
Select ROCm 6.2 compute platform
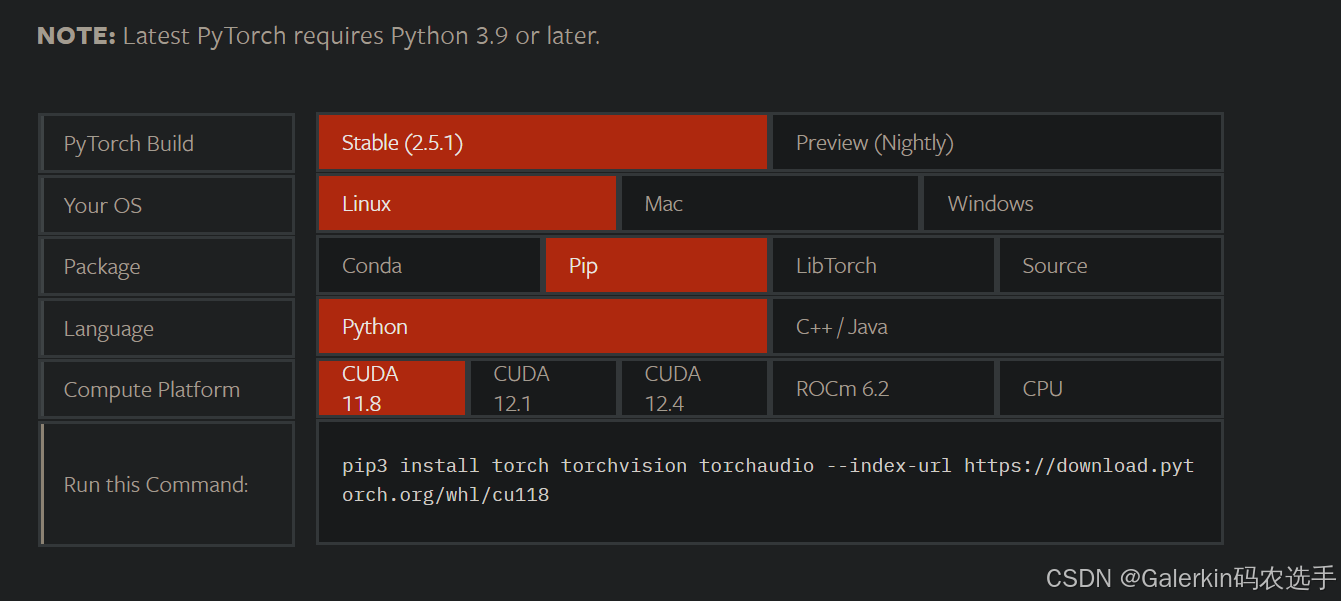883,388
